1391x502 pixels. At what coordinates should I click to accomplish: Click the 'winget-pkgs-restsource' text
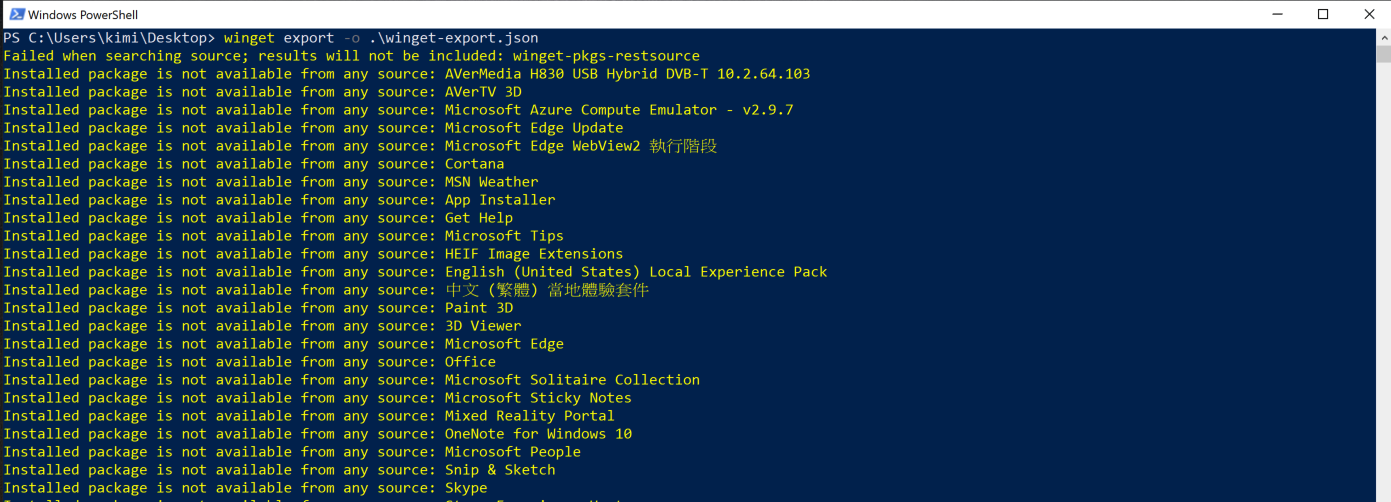point(606,56)
